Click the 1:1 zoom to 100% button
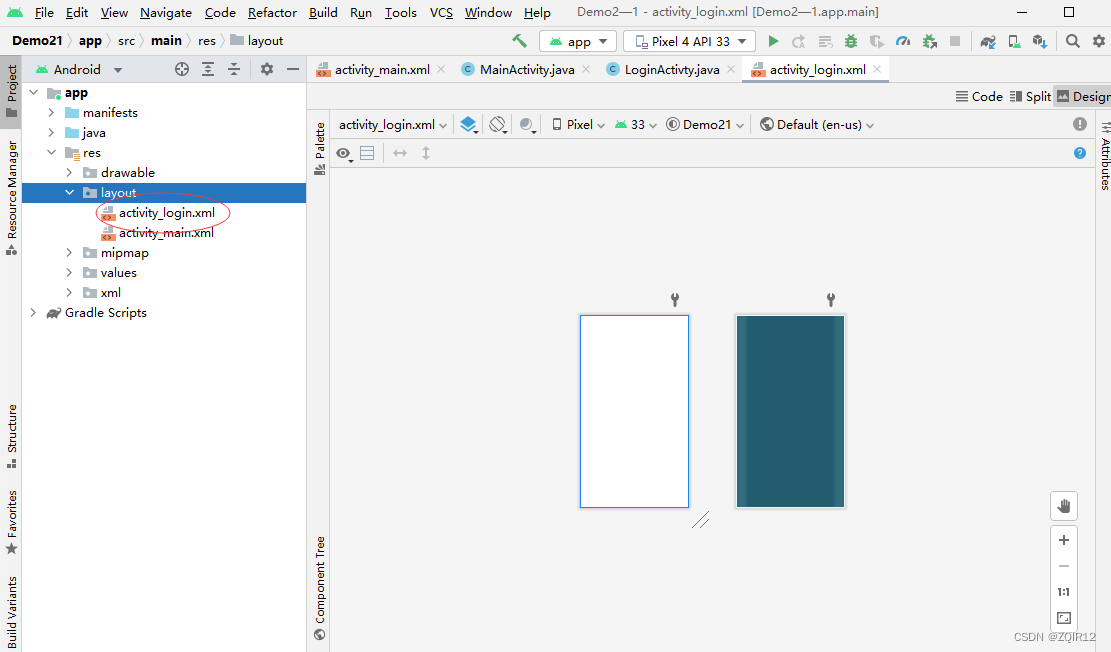The width and height of the screenshot is (1111, 652). coord(1064,592)
